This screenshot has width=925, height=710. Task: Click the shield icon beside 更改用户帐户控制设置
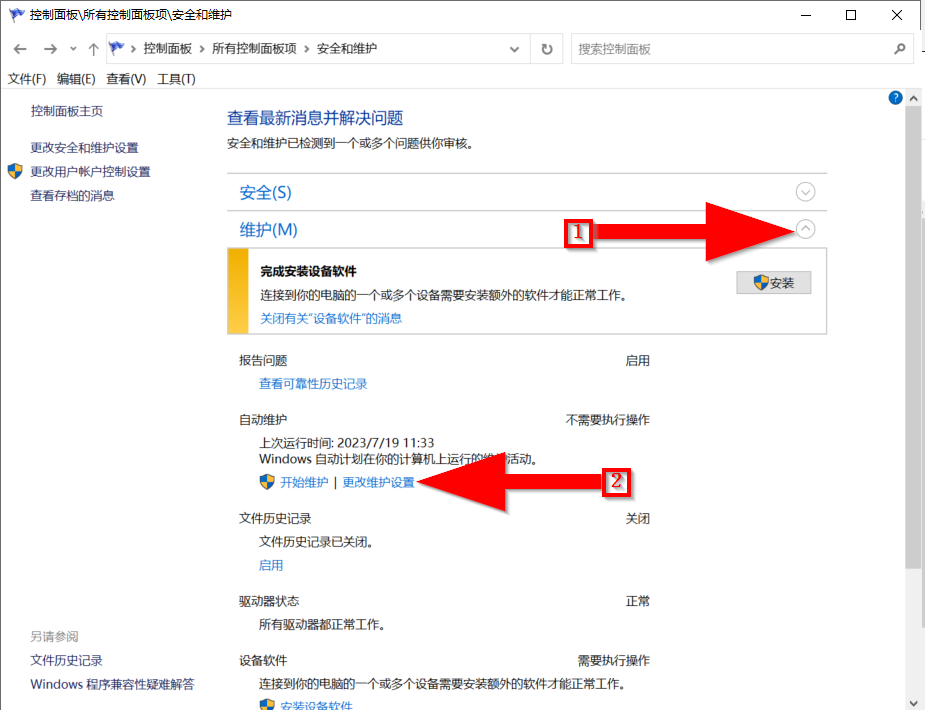(15, 172)
